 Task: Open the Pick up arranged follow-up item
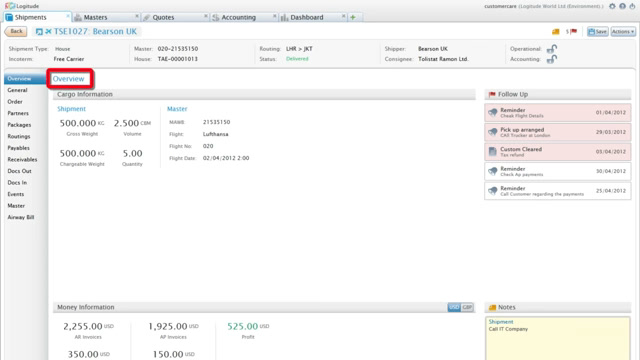pos(558,132)
